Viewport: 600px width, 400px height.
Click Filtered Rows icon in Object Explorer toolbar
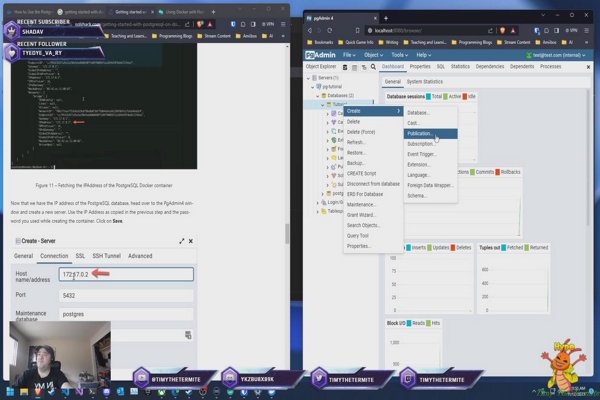(x=364, y=67)
